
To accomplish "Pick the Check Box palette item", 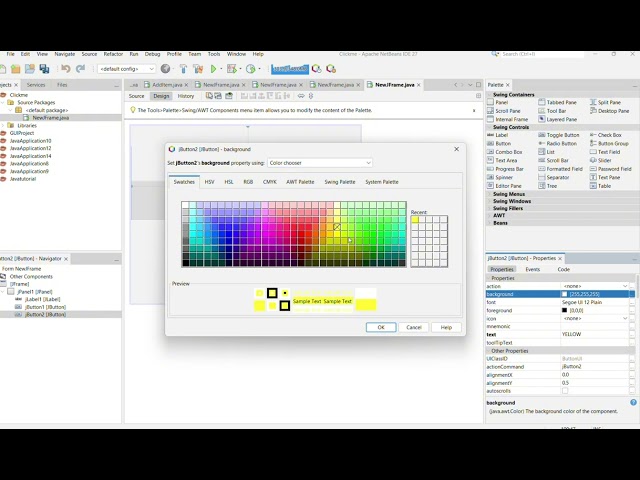I will point(606,135).
